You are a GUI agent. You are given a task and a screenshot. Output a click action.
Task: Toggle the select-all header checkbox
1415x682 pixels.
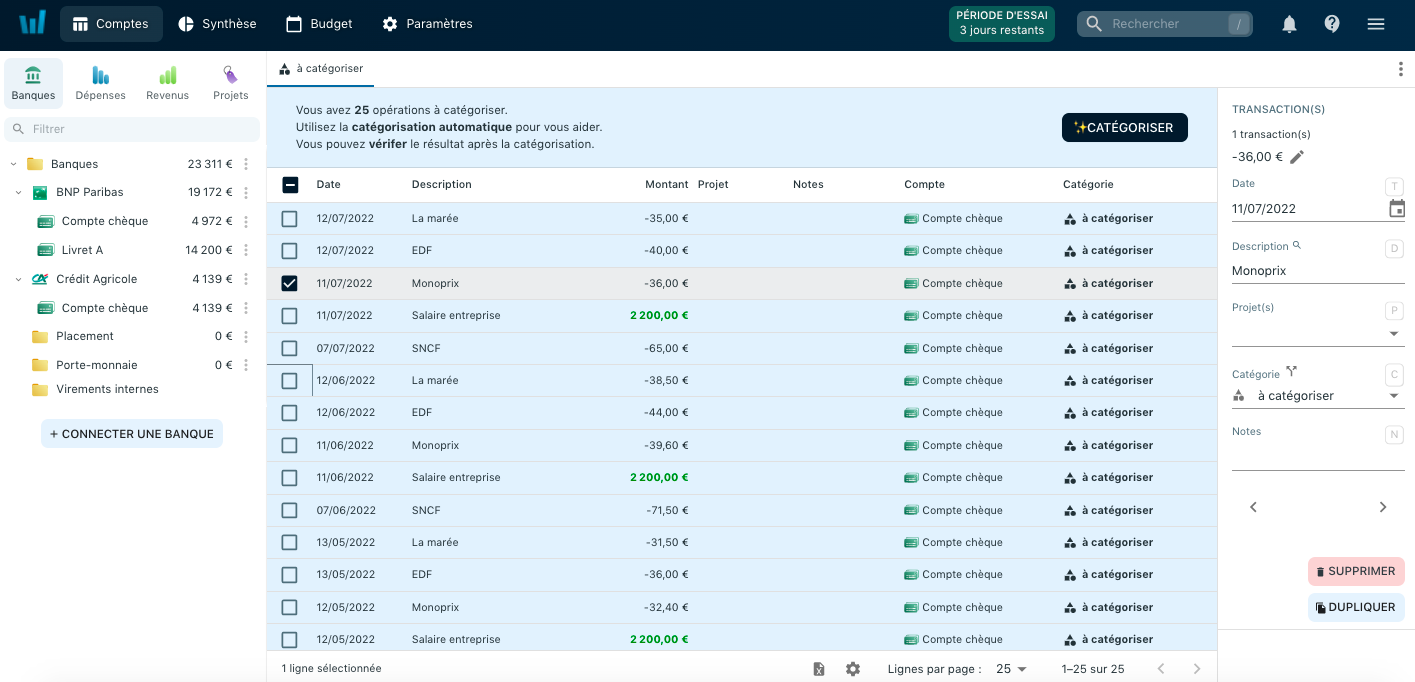(290, 185)
